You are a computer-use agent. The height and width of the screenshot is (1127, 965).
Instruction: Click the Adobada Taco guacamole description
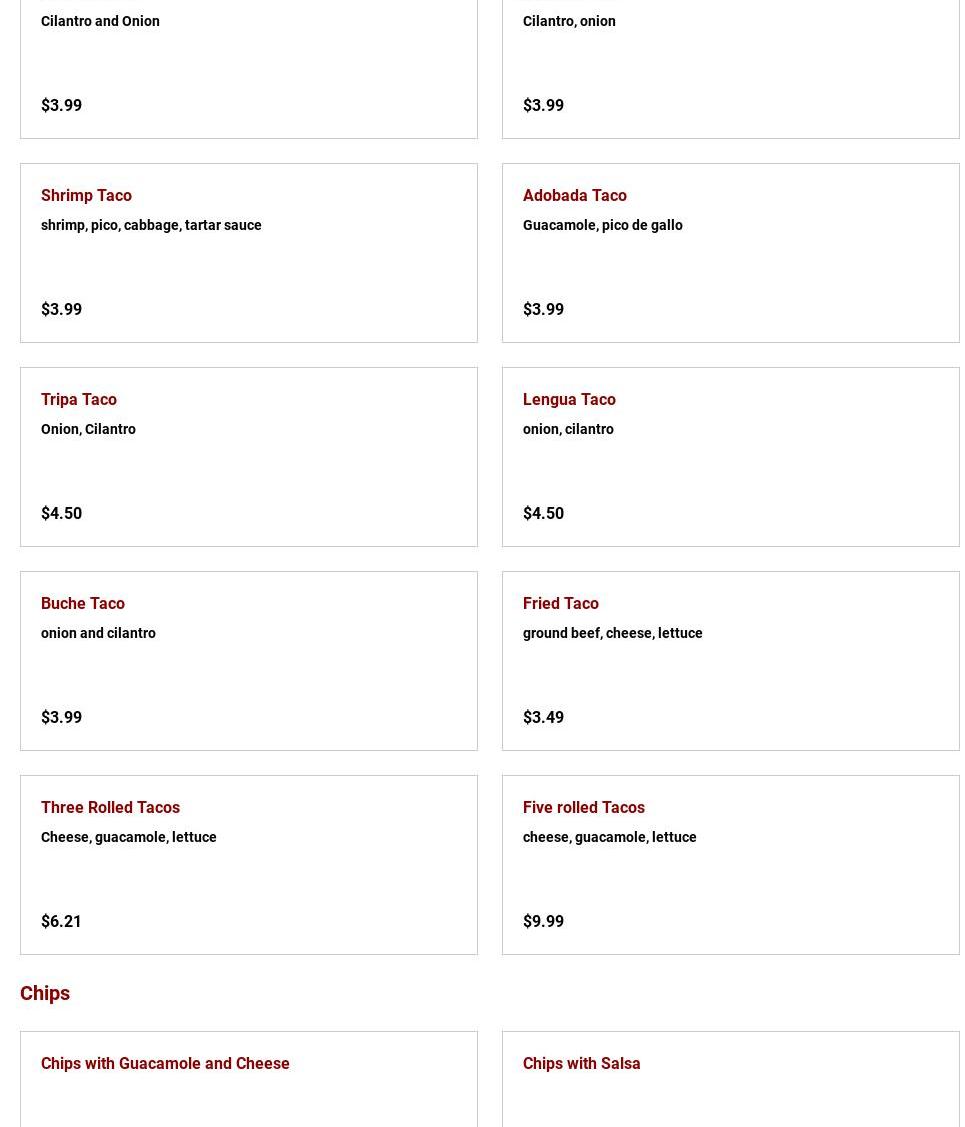602,225
